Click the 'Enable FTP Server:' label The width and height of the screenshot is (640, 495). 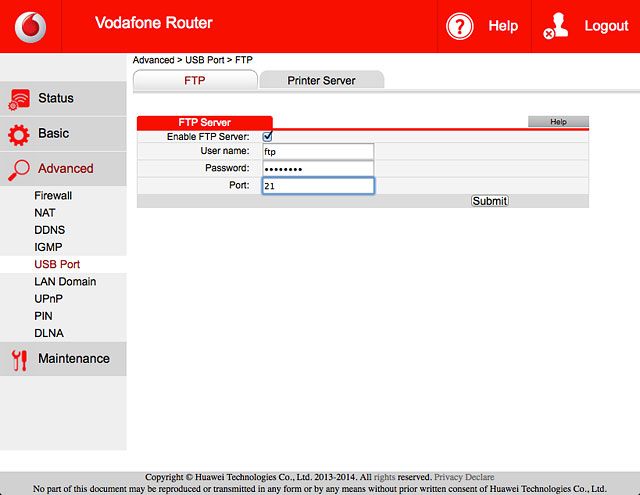pos(208,136)
